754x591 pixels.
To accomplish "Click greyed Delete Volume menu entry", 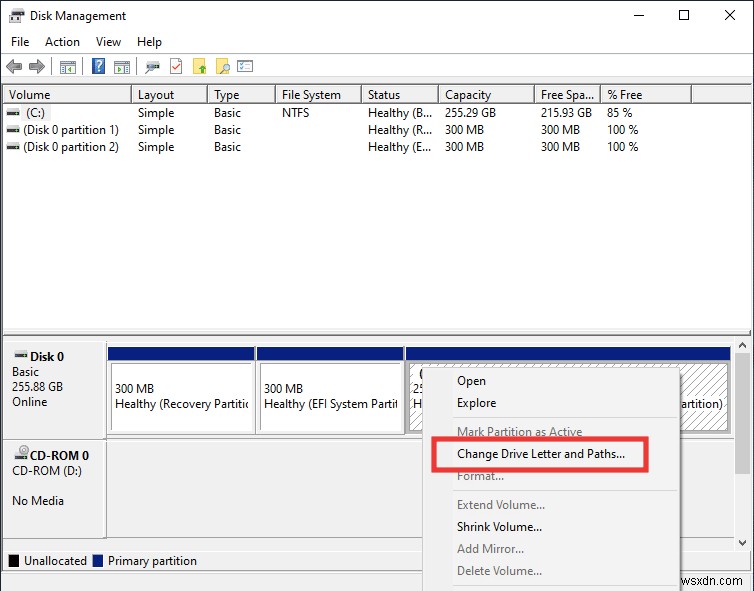I will (x=551, y=571).
